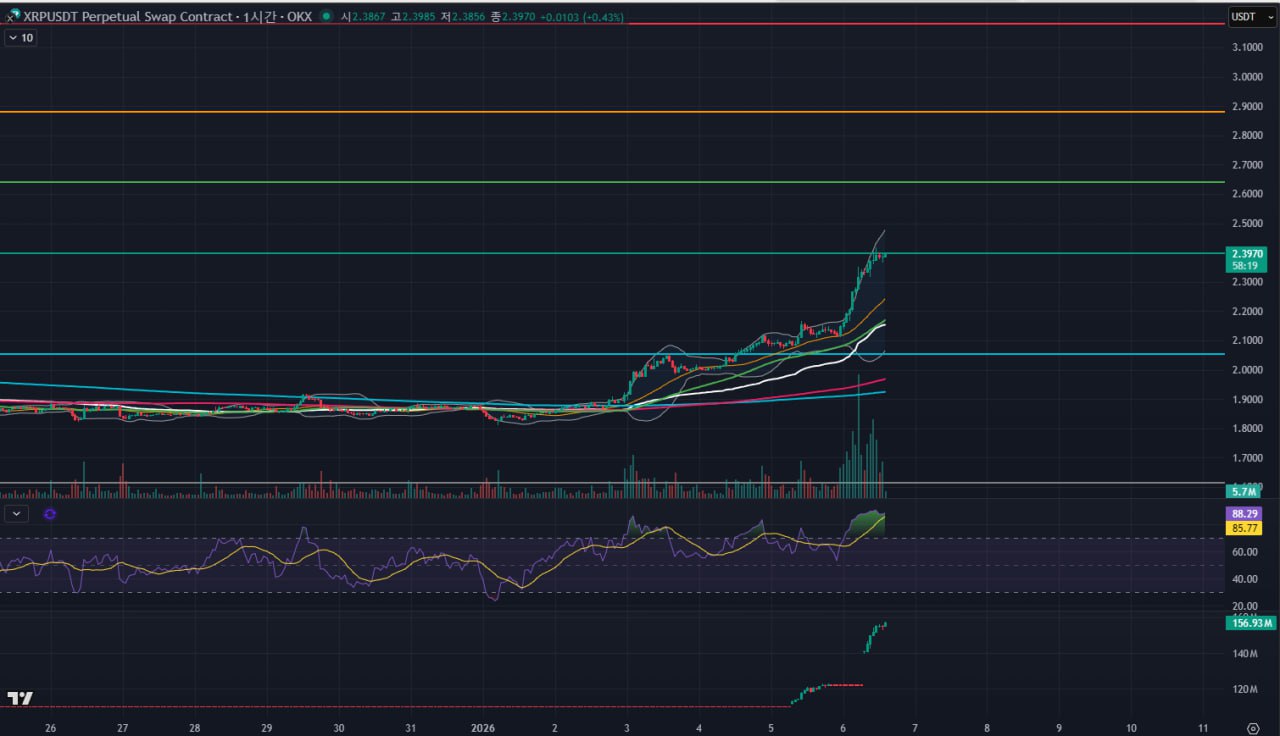Click date 26 on time axis

tap(50, 728)
